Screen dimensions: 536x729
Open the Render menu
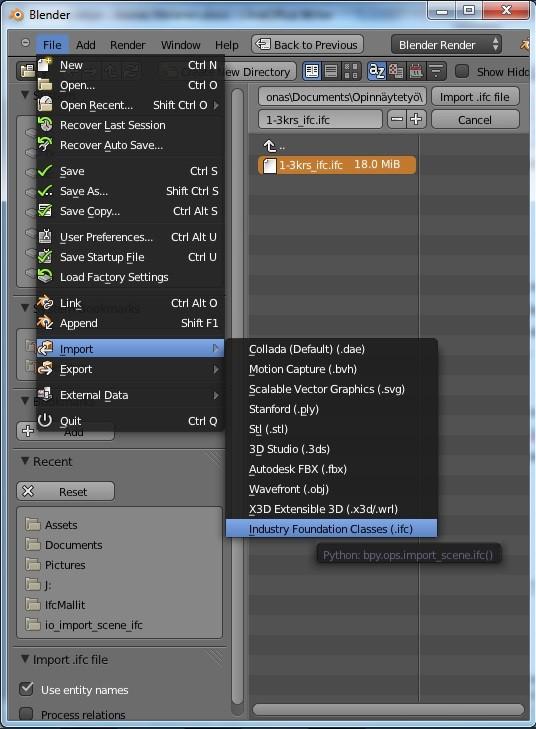(x=127, y=45)
